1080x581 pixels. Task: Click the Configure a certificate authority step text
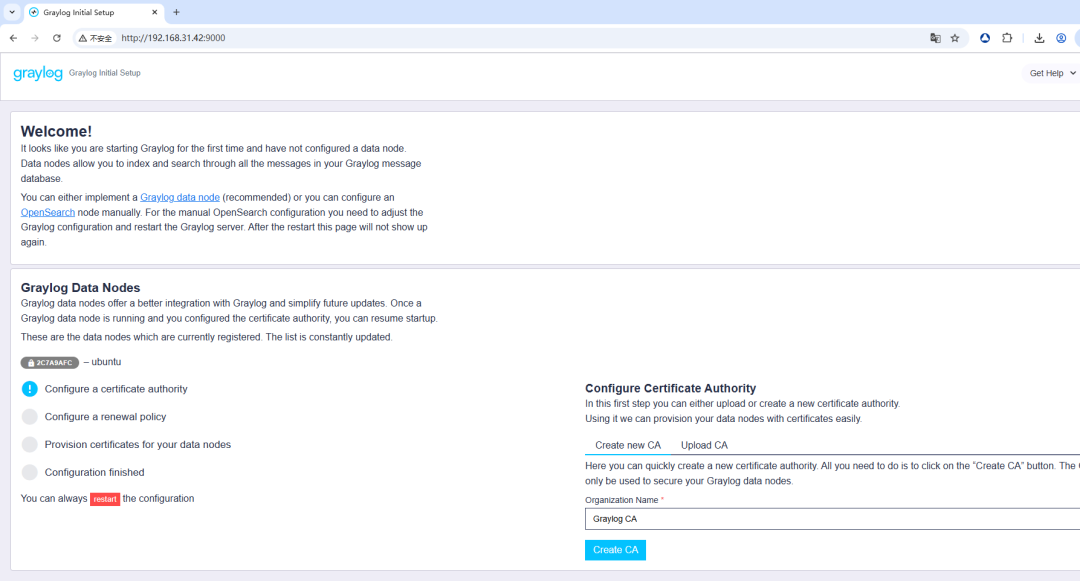pos(116,389)
